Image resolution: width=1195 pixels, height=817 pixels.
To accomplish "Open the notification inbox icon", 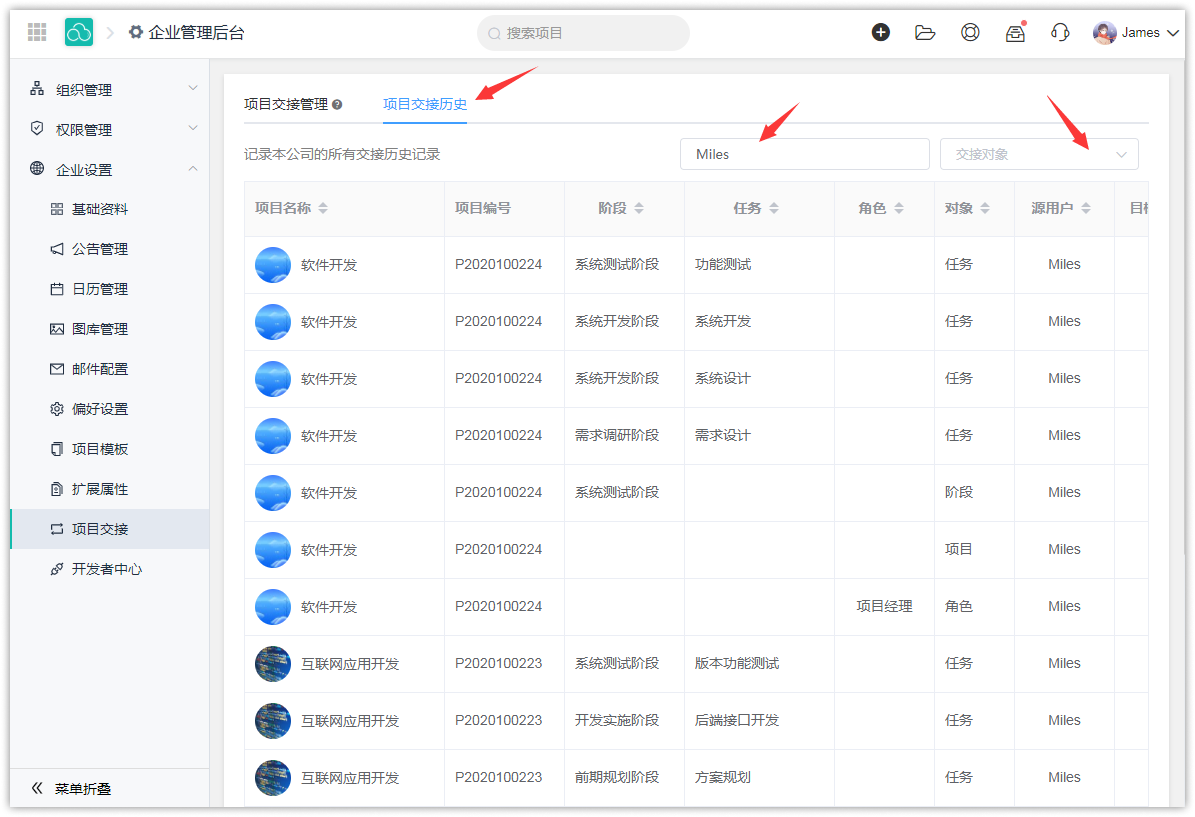I will (1015, 33).
